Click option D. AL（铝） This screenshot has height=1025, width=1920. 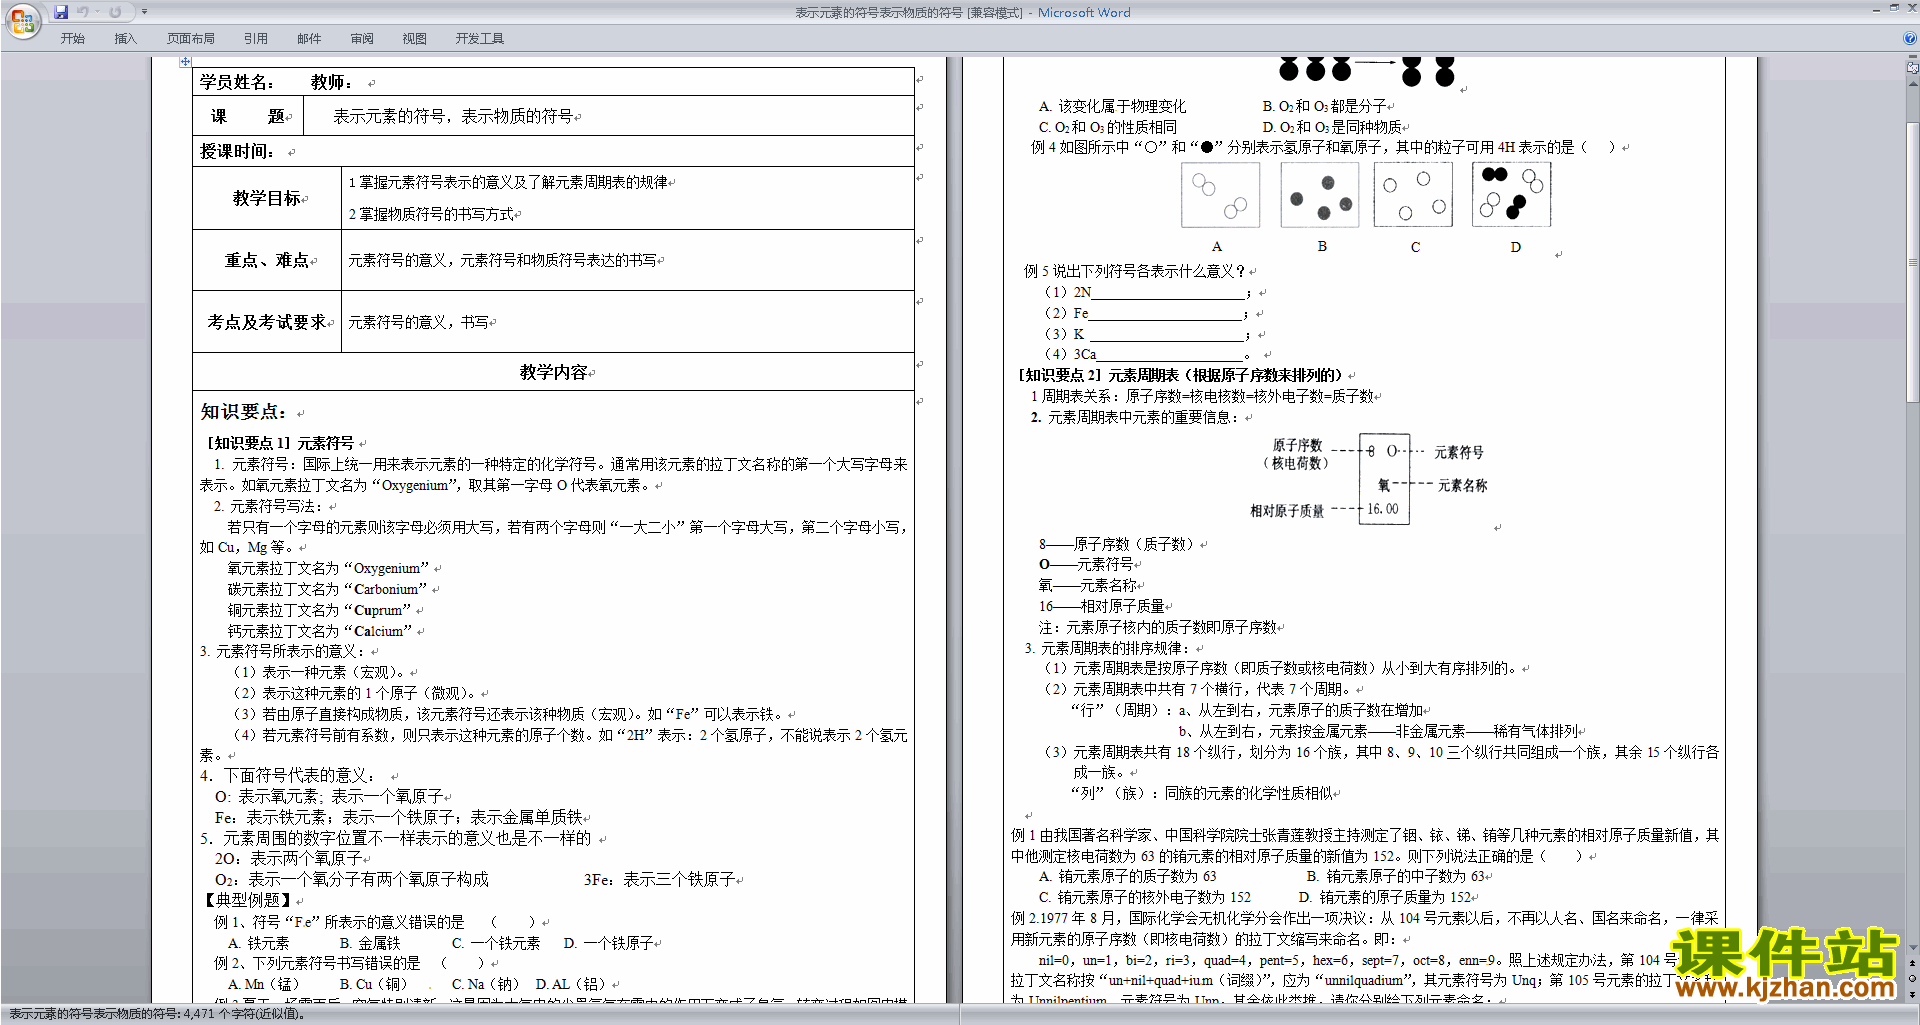point(572,984)
